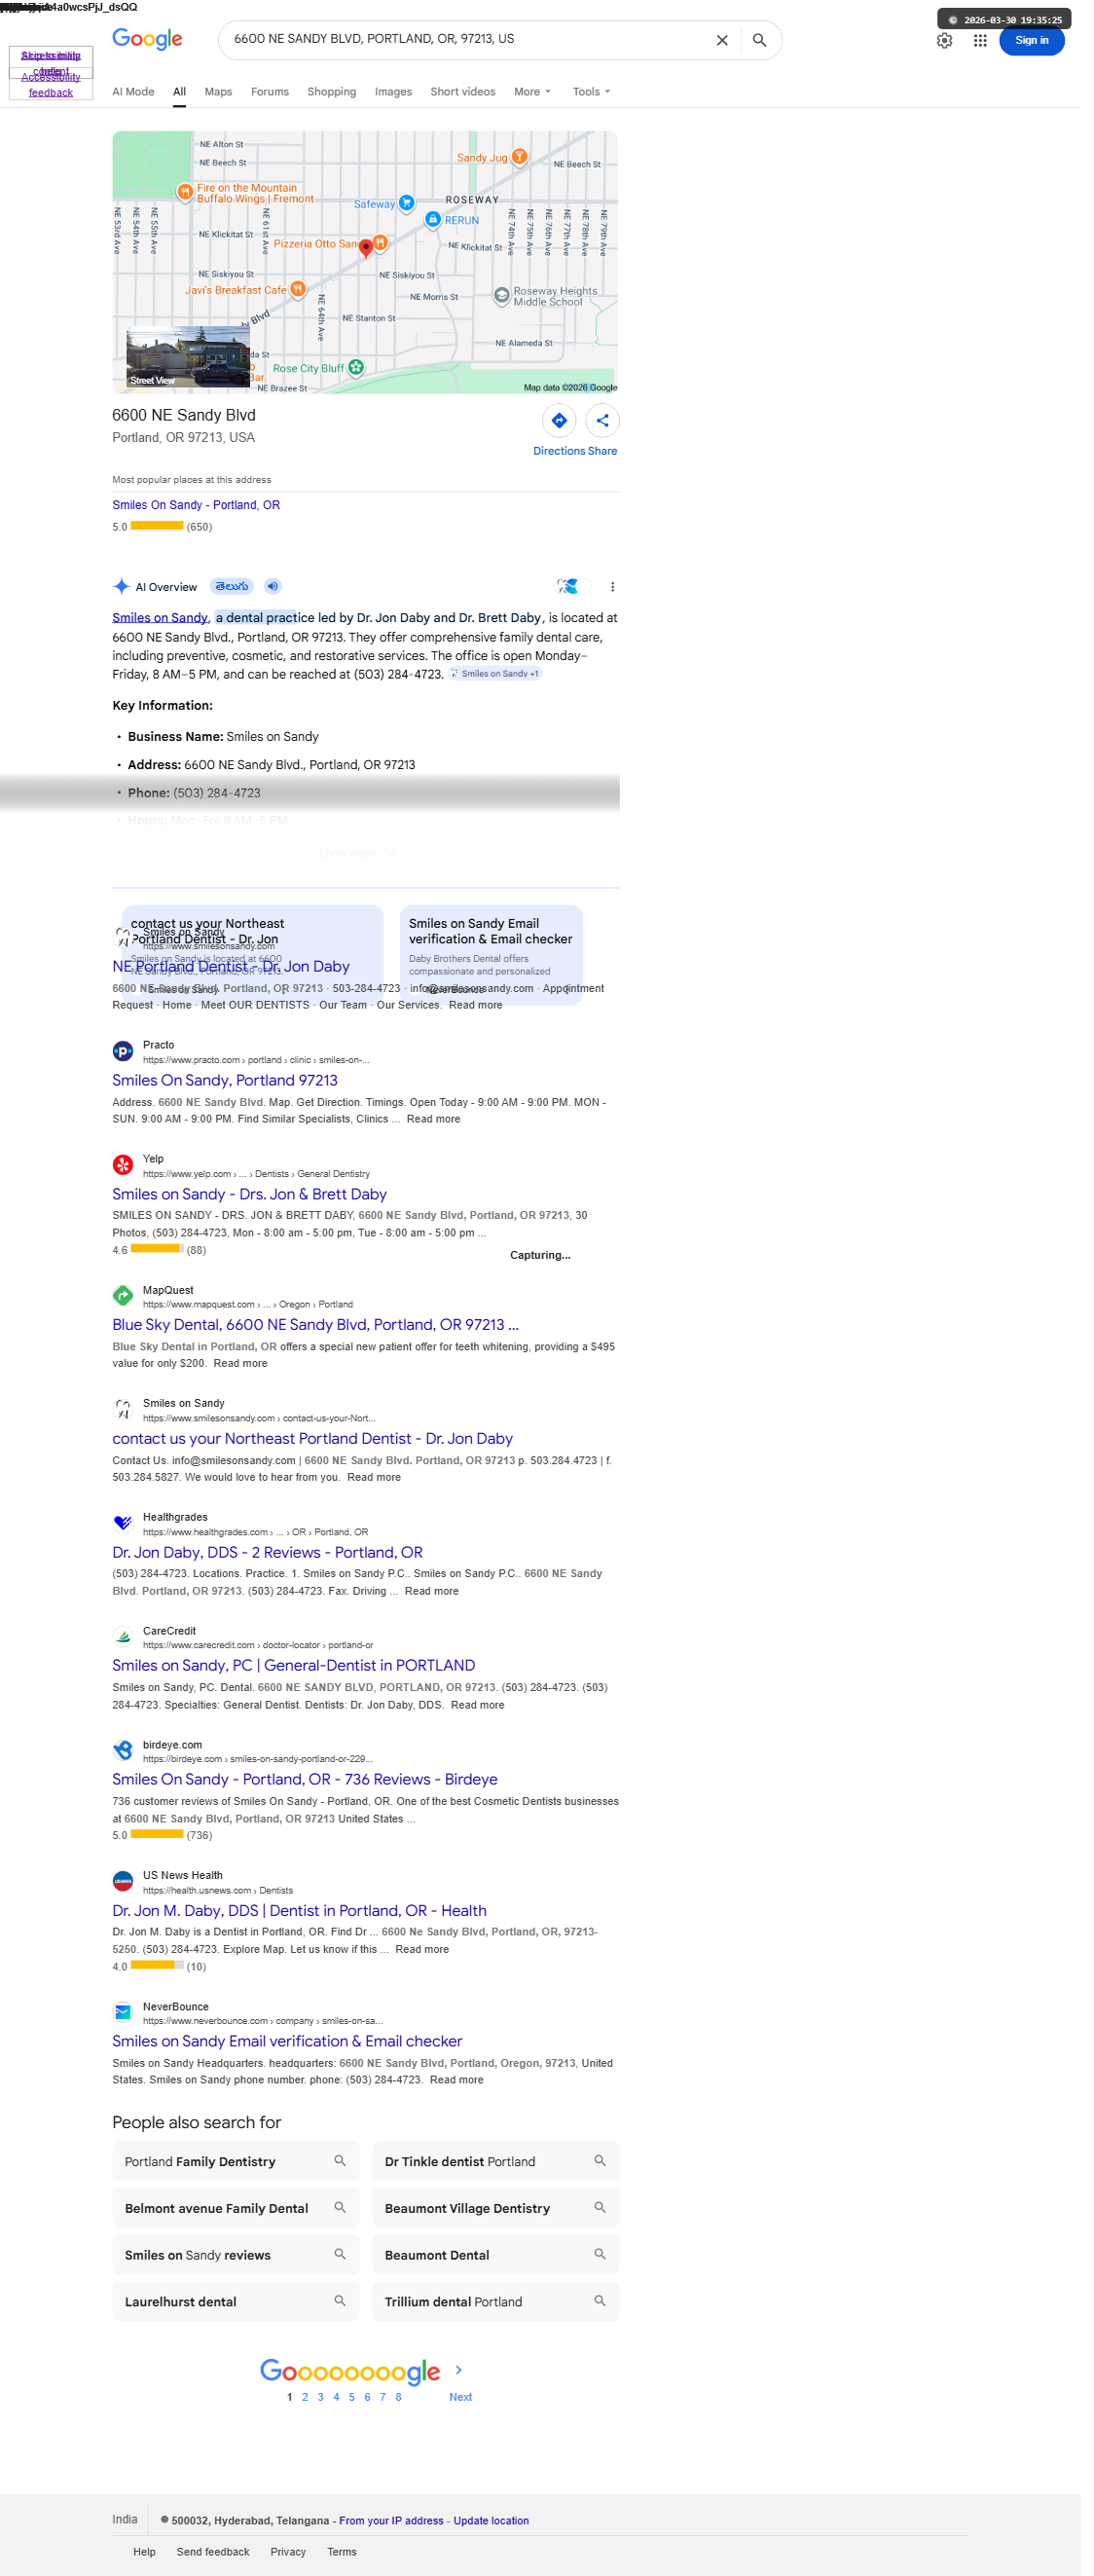Click Update location in footer
Screen dimensions: 1094x2576
[490, 2520]
